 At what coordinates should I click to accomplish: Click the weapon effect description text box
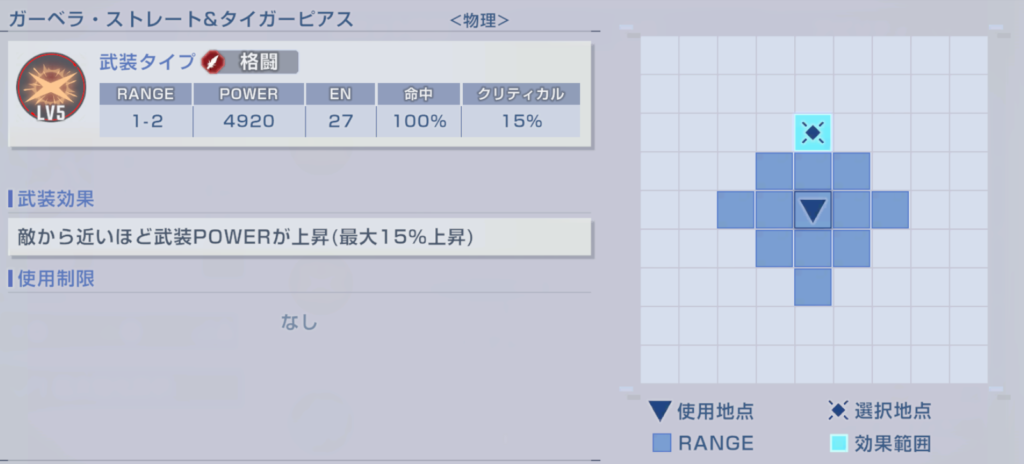[300, 239]
